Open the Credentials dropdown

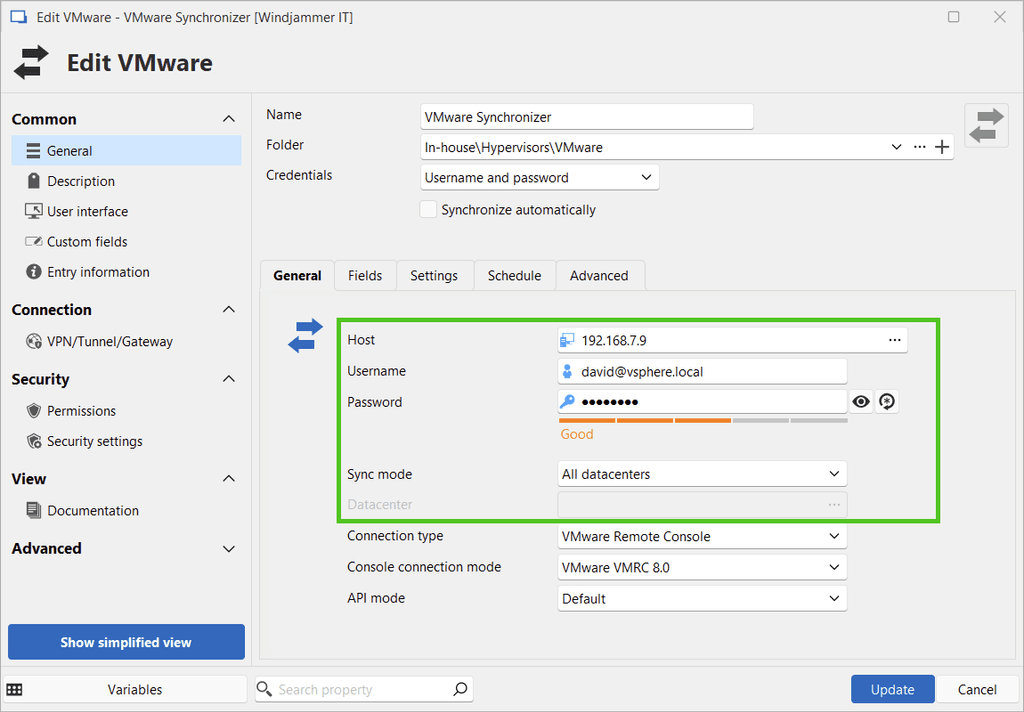[x=540, y=178]
